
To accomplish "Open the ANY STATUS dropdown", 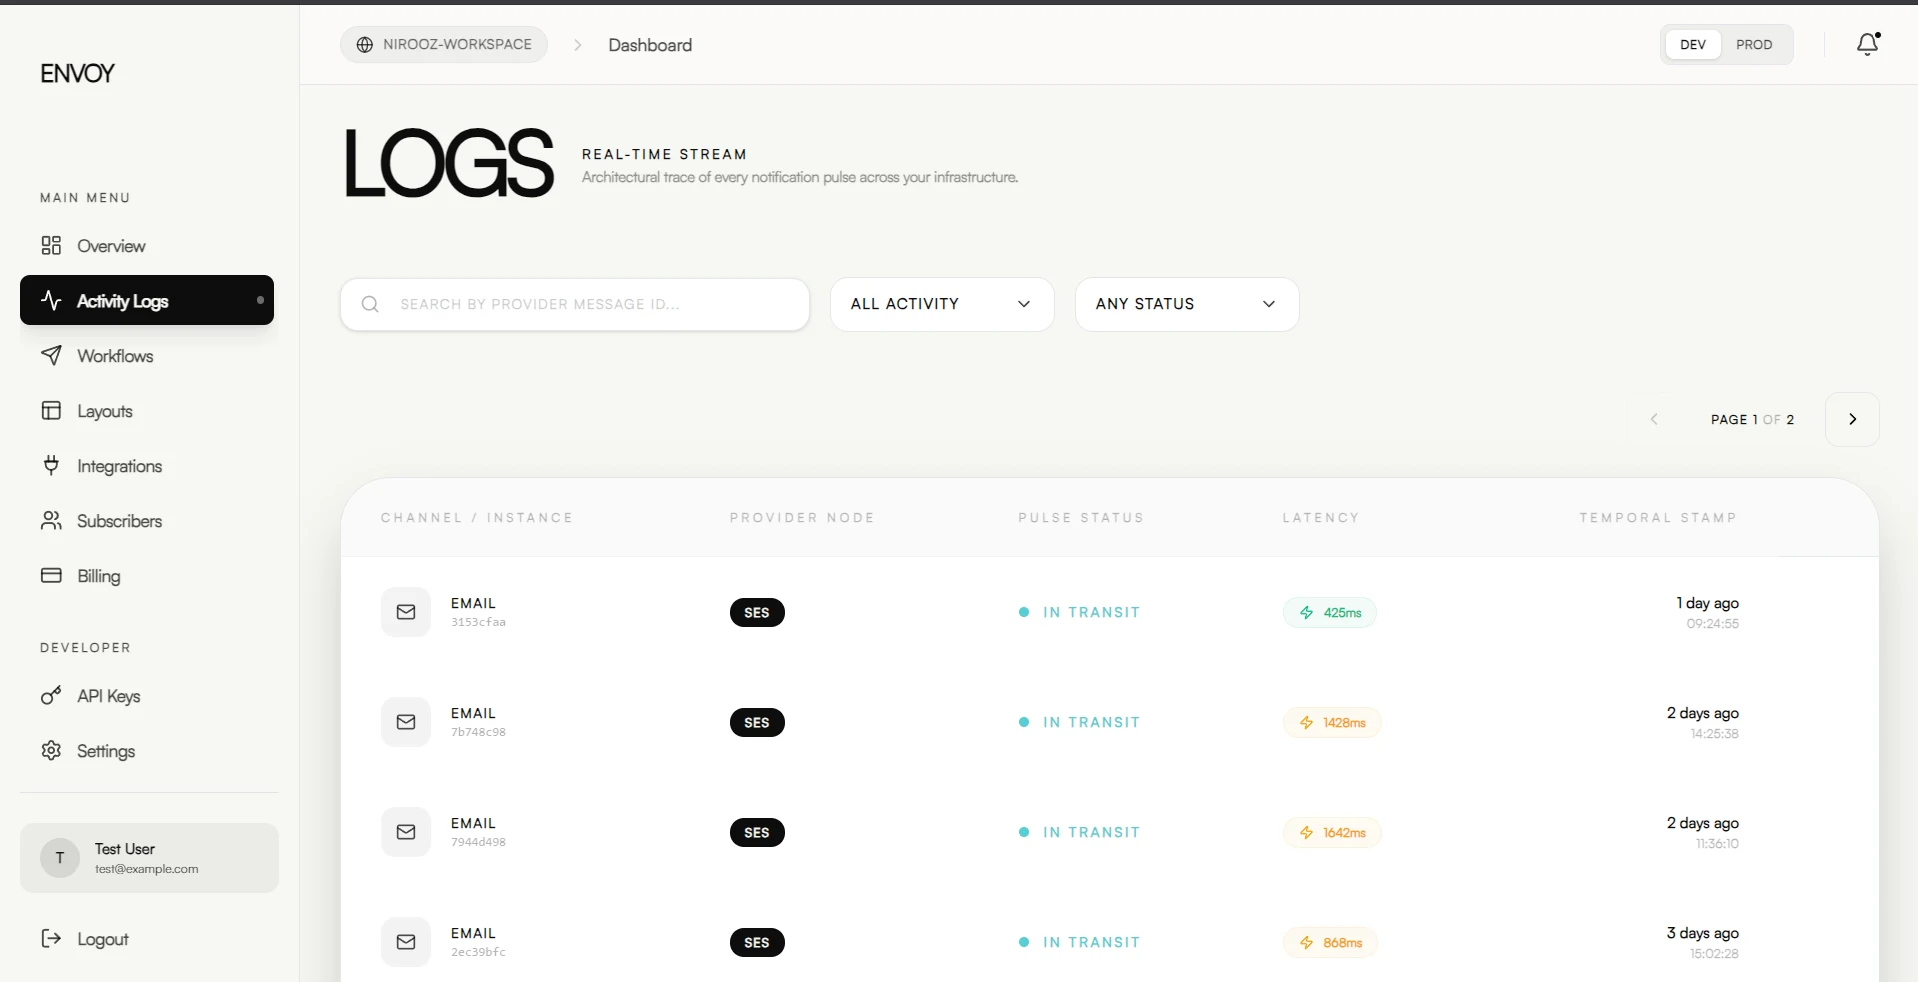I will click(x=1187, y=304).
